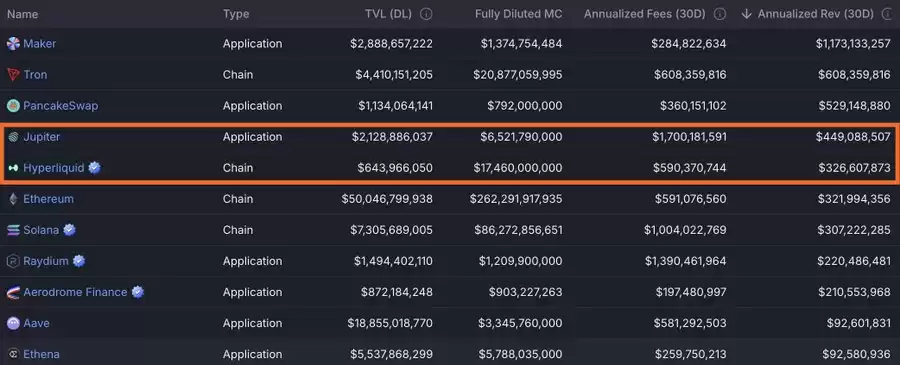Click the sort arrow on Annualized Rev column

click(x=746, y=14)
